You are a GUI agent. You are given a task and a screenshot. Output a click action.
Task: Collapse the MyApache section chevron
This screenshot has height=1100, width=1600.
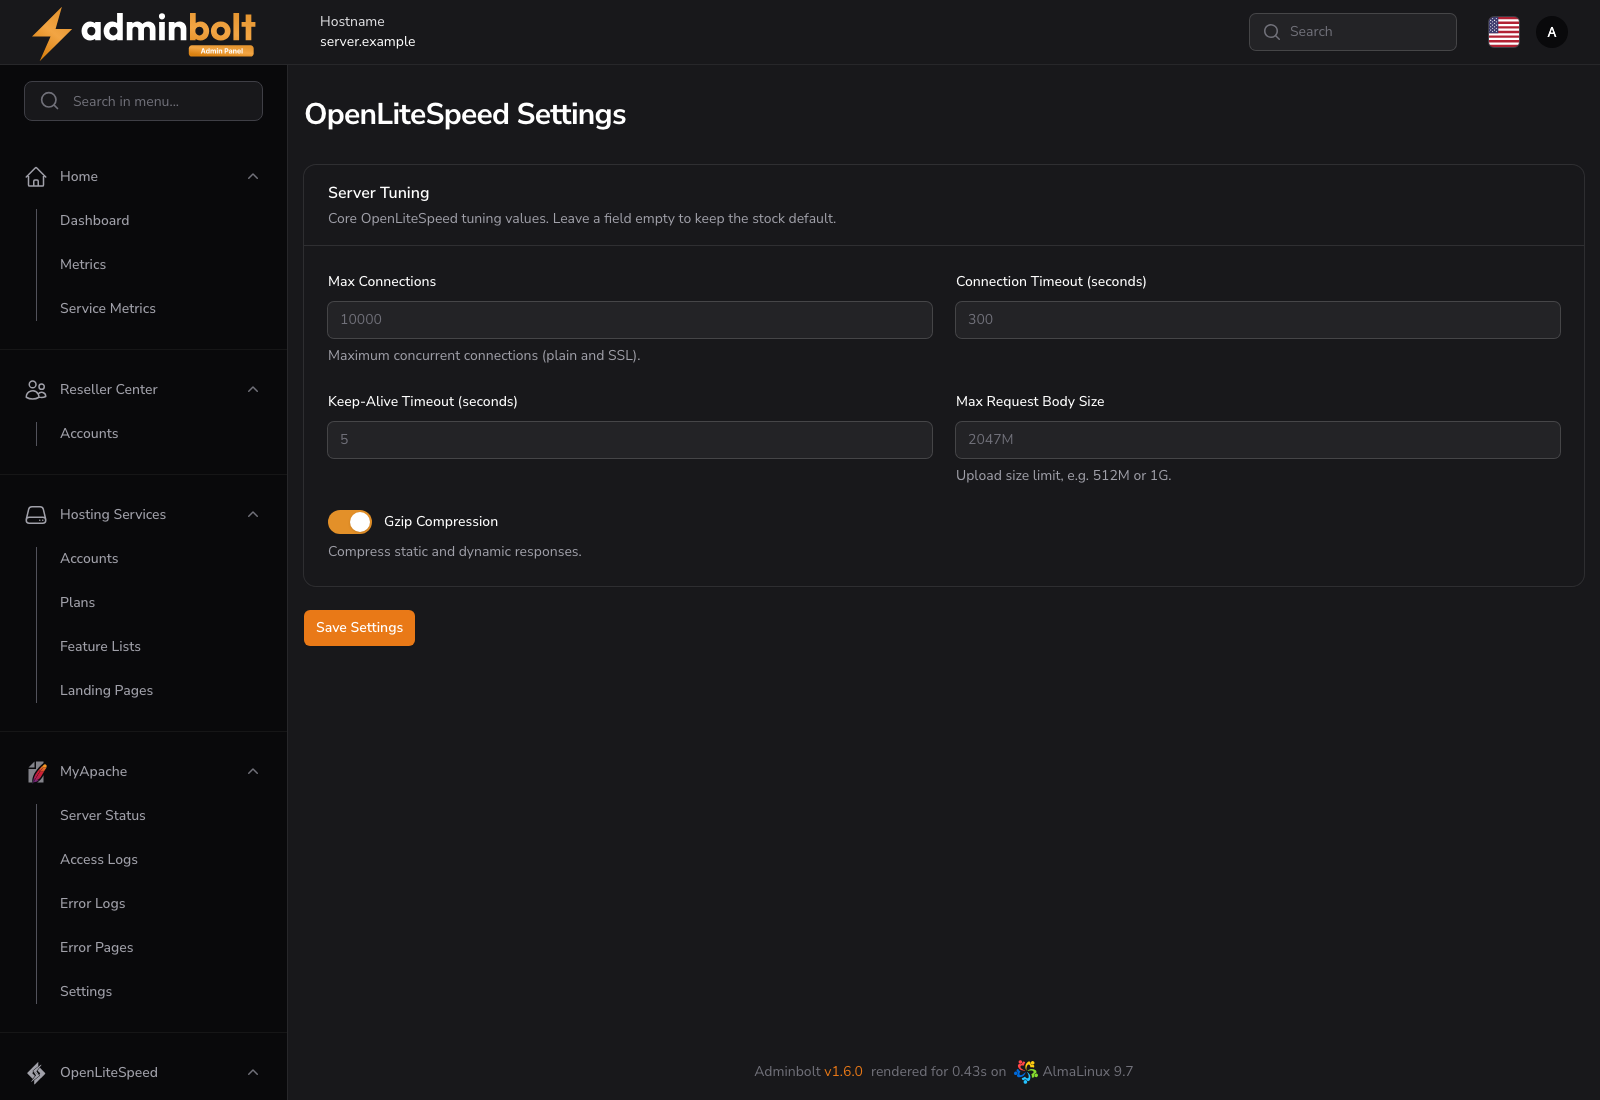coord(253,771)
